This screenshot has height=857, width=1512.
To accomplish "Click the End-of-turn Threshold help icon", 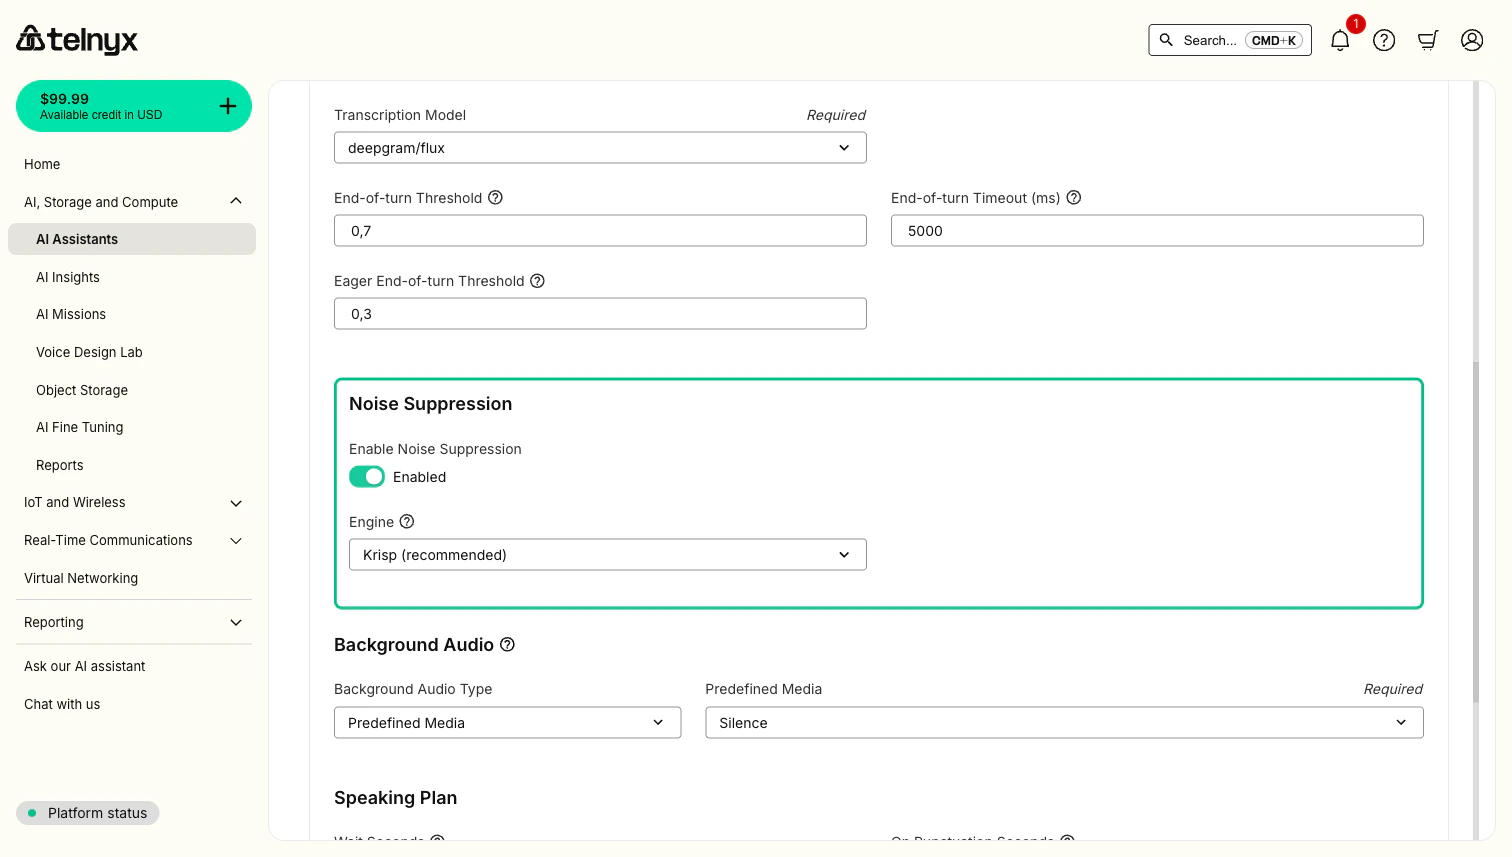I will [495, 198].
